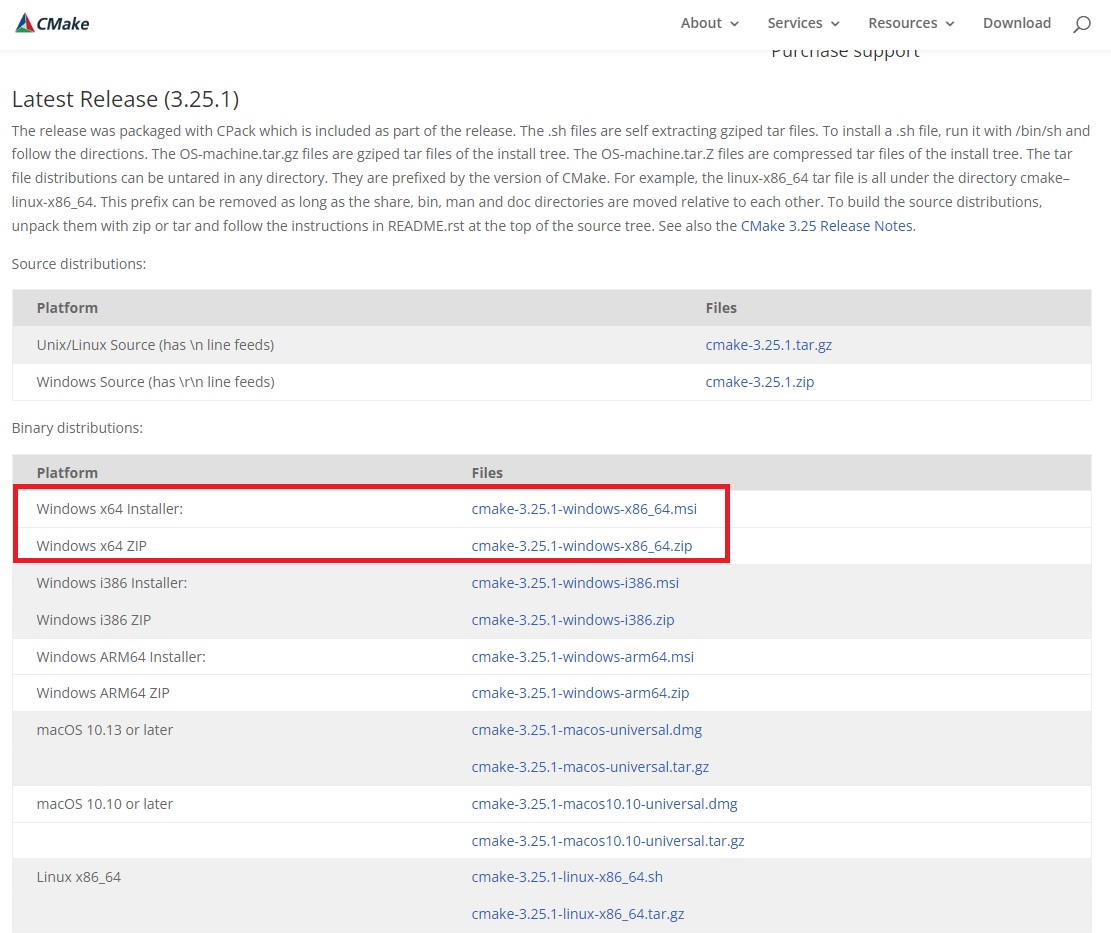The height and width of the screenshot is (933, 1111).
Task: Download cmake-3.25.1-linux-x86_64.tar.gz
Action: [x=577, y=914]
